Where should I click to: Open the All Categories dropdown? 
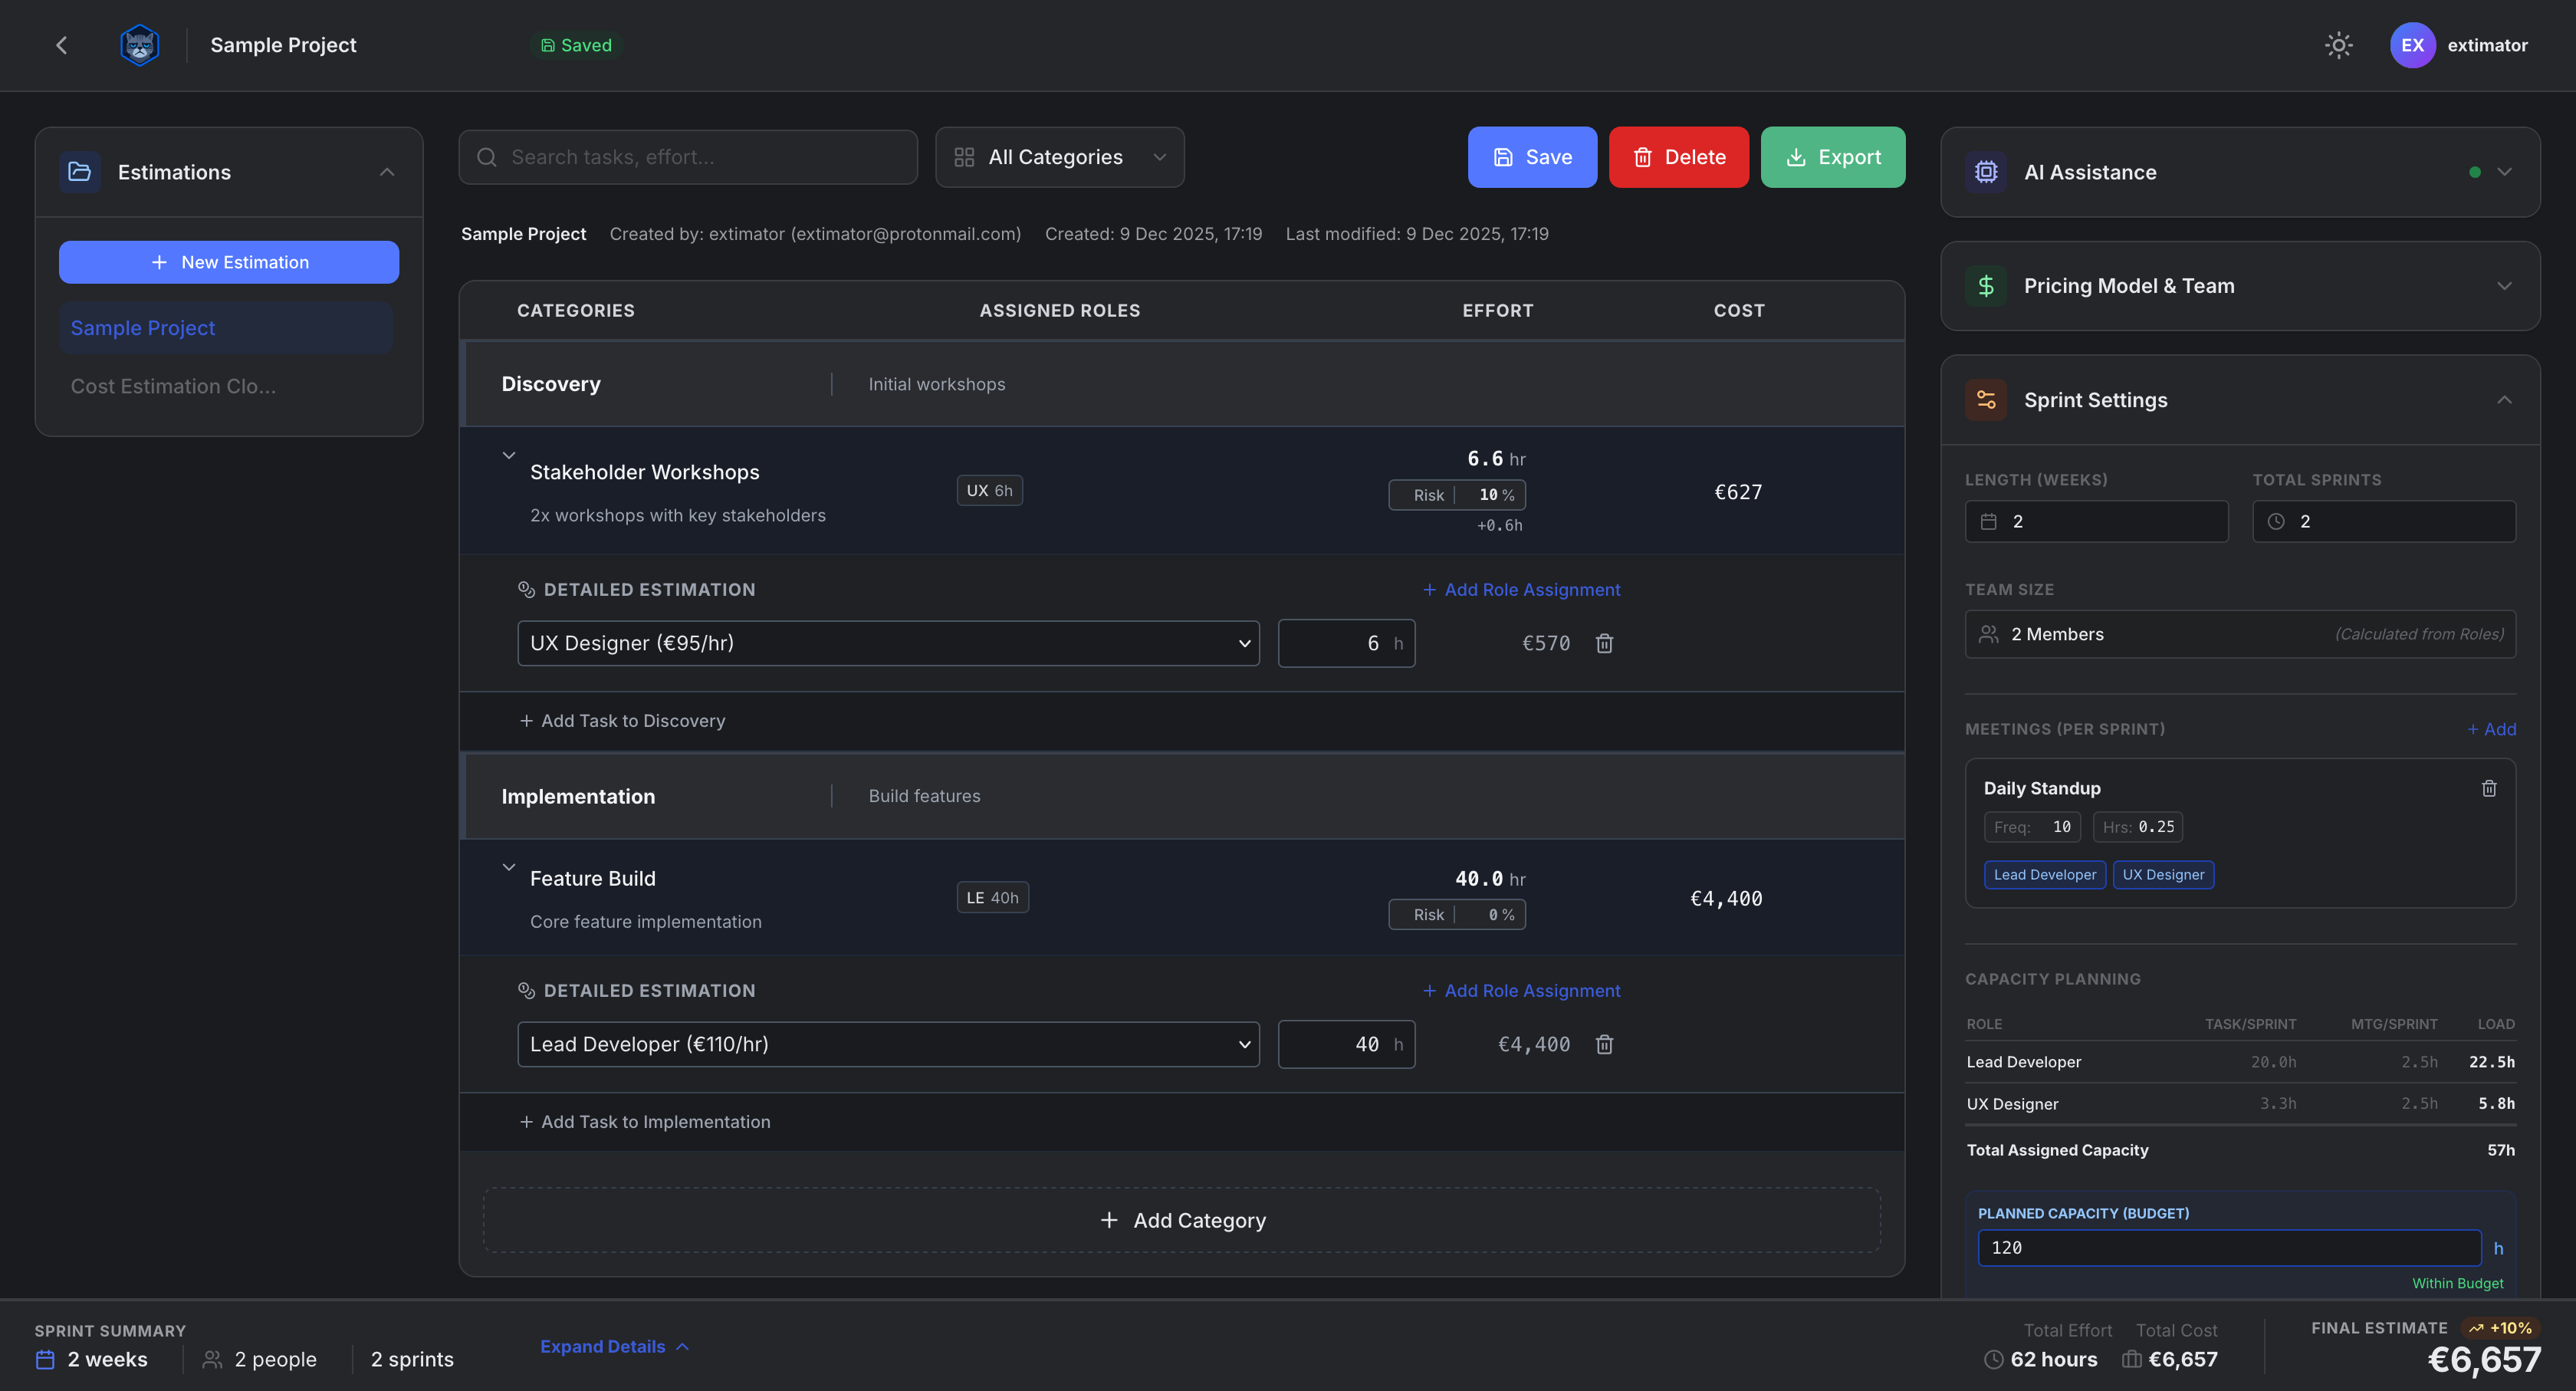[x=1059, y=157]
